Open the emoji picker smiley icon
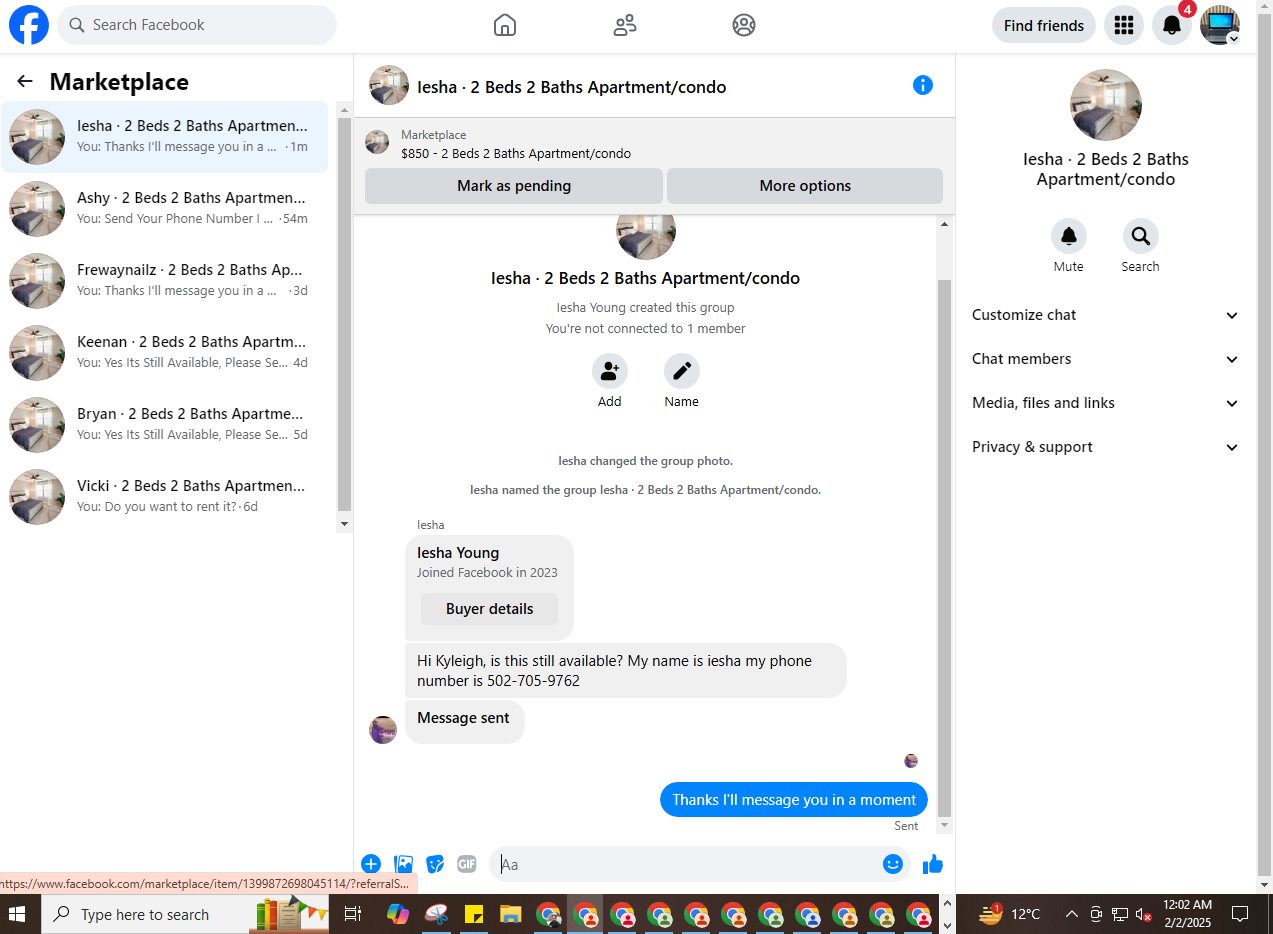This screenshot has height=934, width=1273. (893, 864)
